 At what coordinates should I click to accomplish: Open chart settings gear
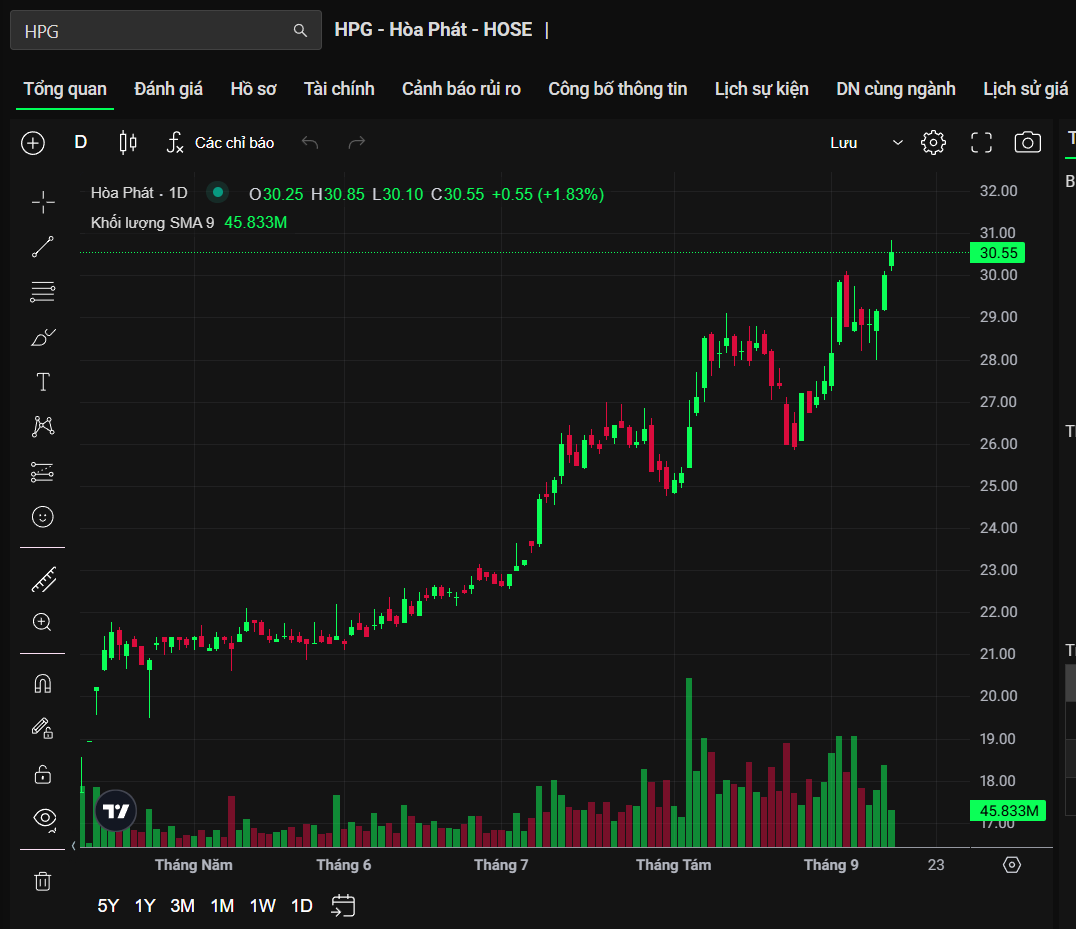933,143
